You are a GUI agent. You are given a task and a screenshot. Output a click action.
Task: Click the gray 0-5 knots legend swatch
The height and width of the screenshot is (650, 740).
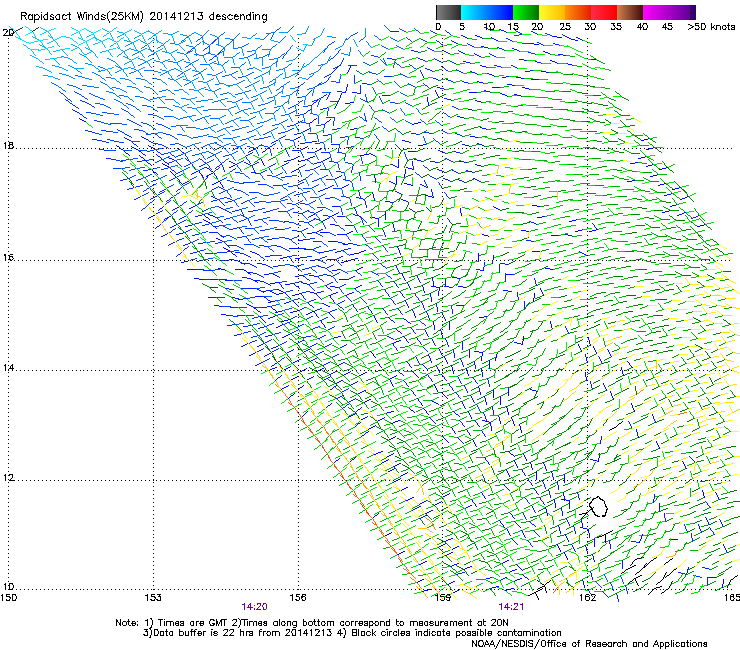click(x=448, y=12)
